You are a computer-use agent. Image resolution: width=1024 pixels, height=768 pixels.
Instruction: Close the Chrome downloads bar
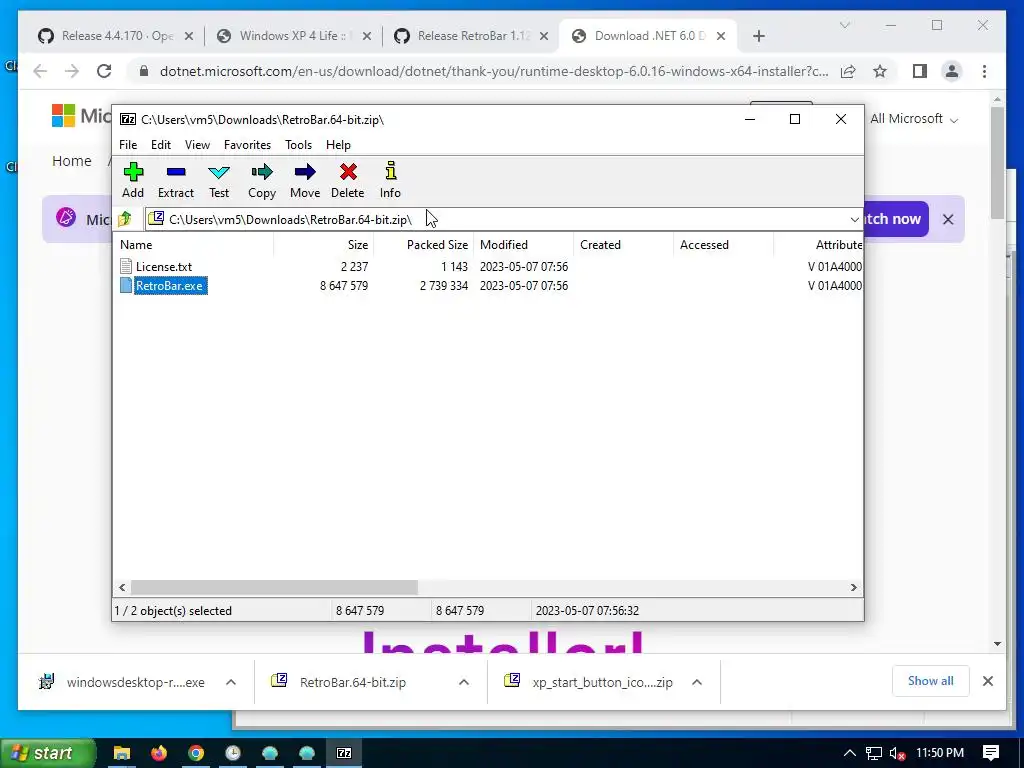pos(987,681)
